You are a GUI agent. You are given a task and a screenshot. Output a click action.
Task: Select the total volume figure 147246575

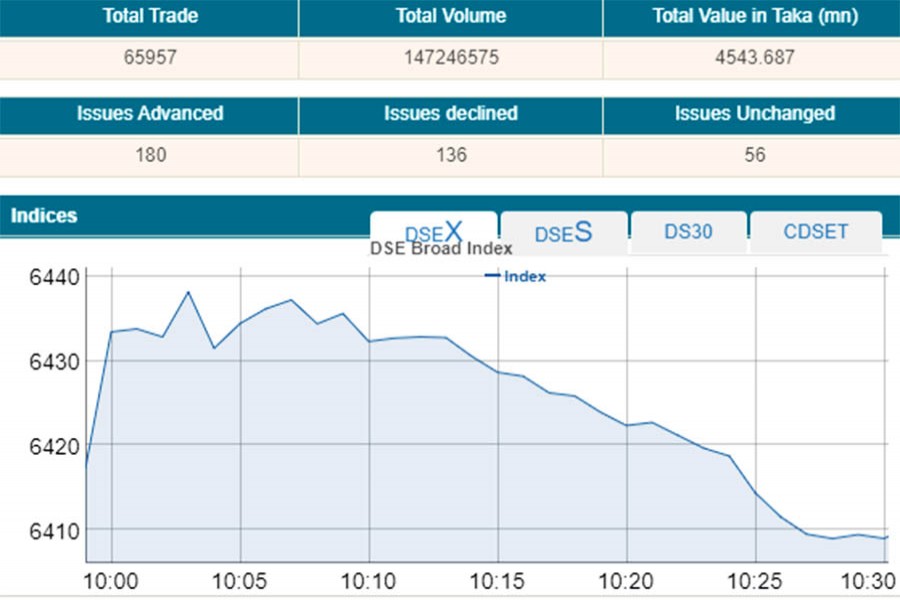(450, 57)
